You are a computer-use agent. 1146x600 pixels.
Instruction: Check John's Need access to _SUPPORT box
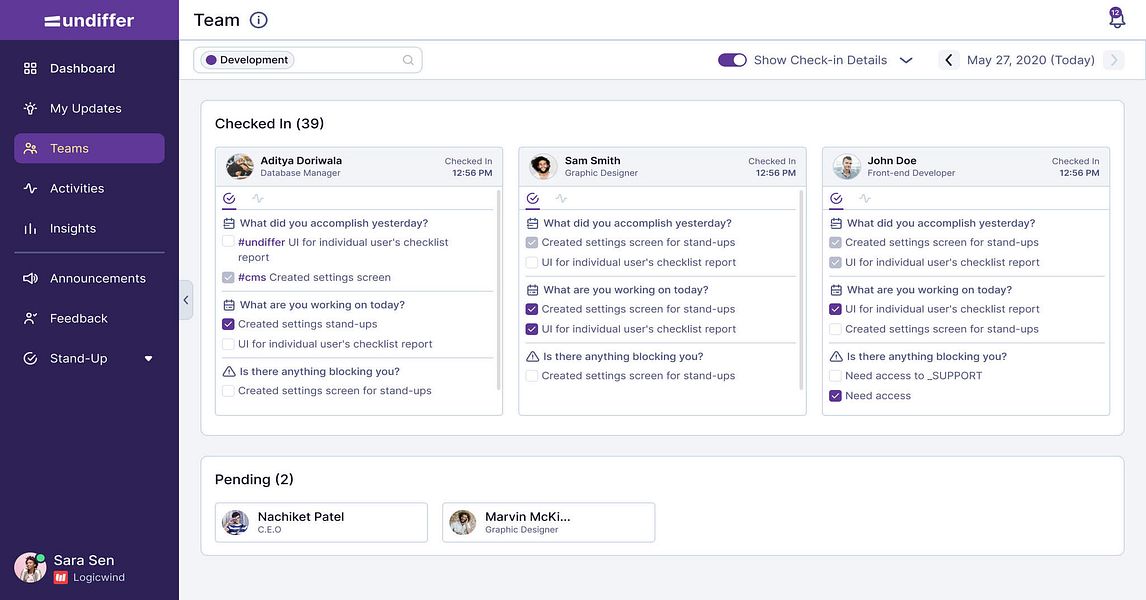tap(835, 376)
